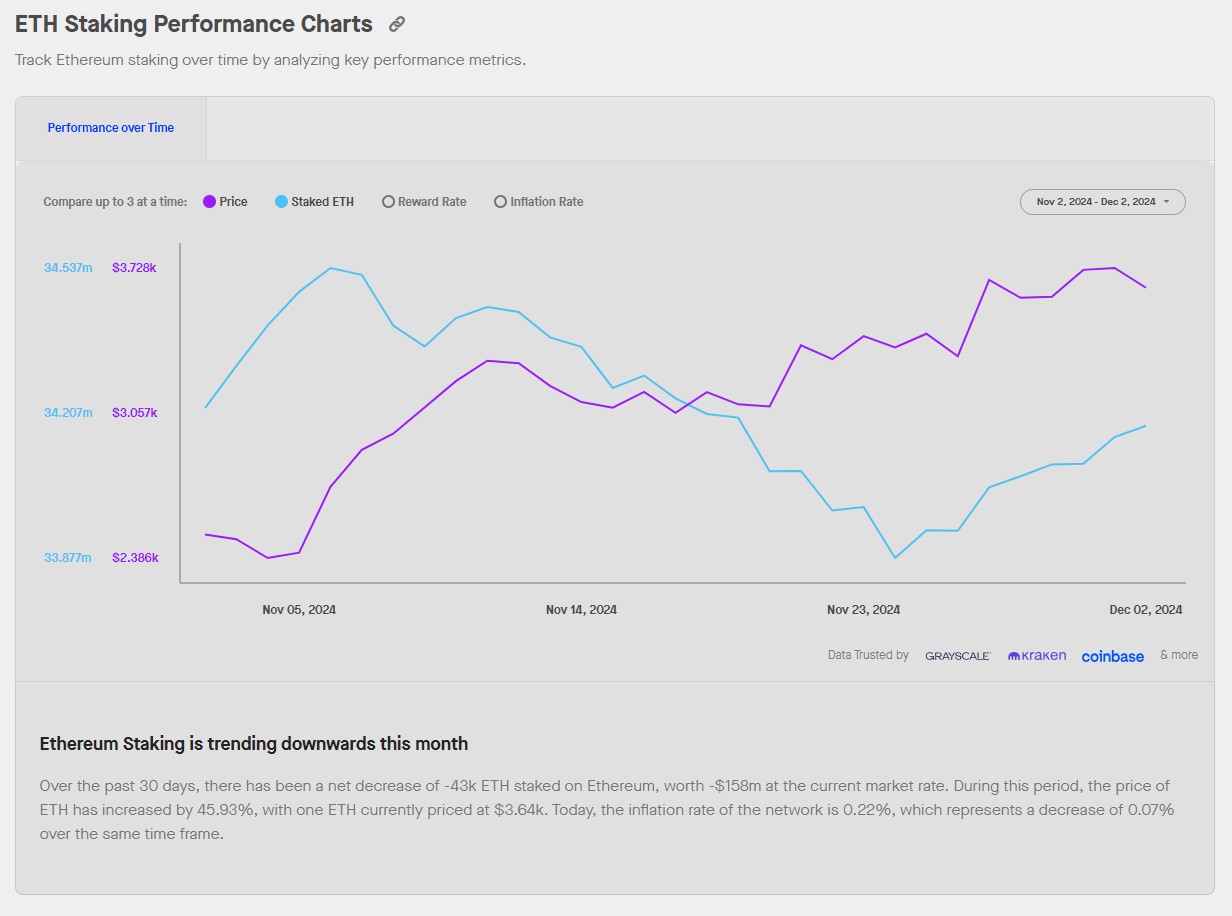Click the $3.728k price axis value

click(134, 268)
